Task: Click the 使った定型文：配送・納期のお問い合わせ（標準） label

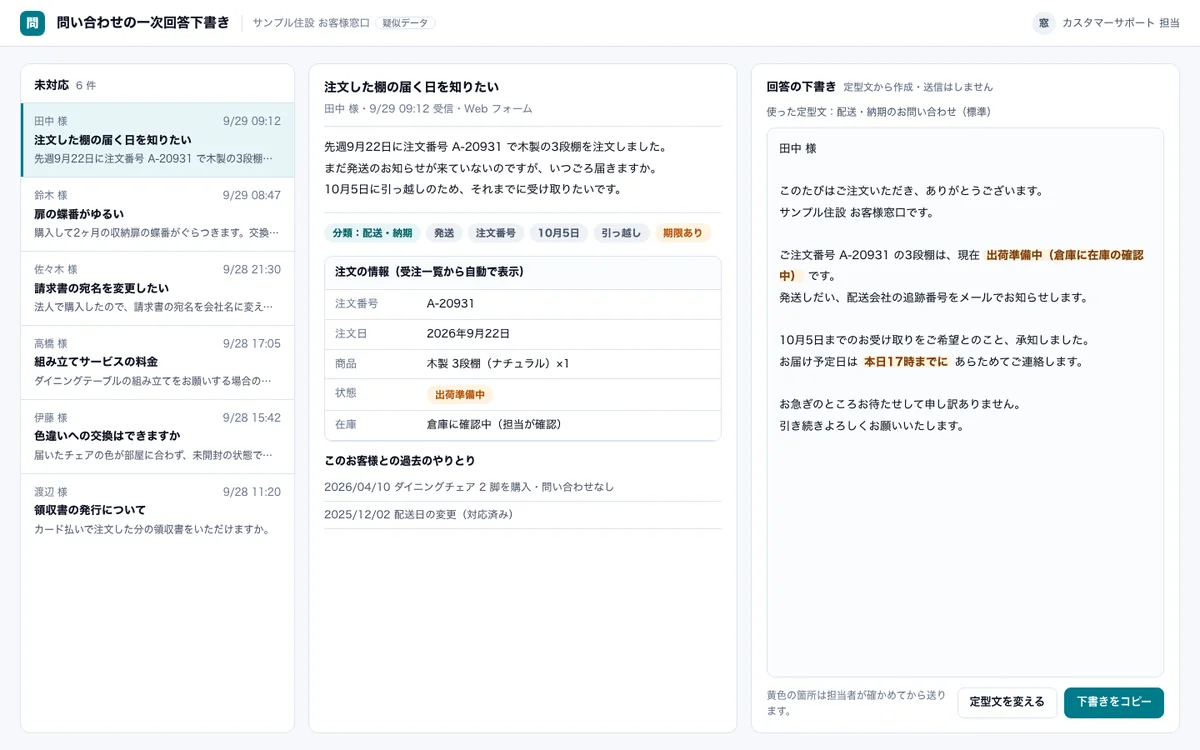Action: click(x=879, y=112)
